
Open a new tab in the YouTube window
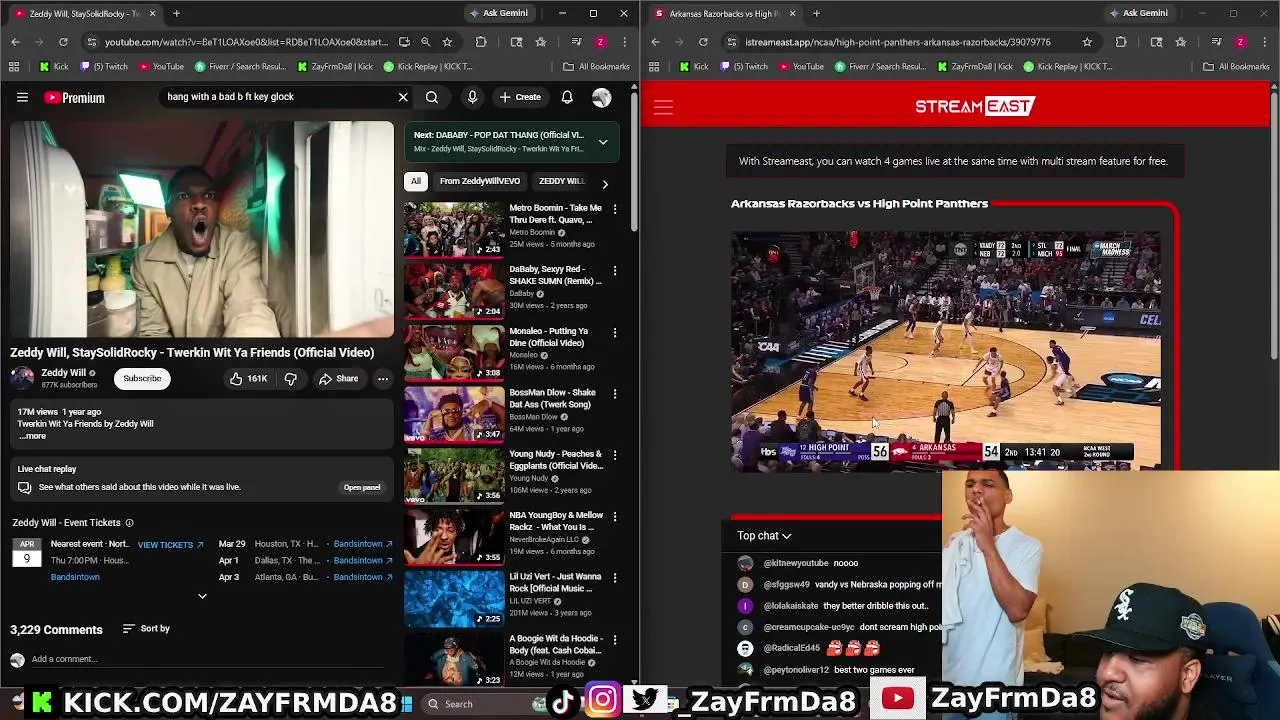click(x=176, y=14)
